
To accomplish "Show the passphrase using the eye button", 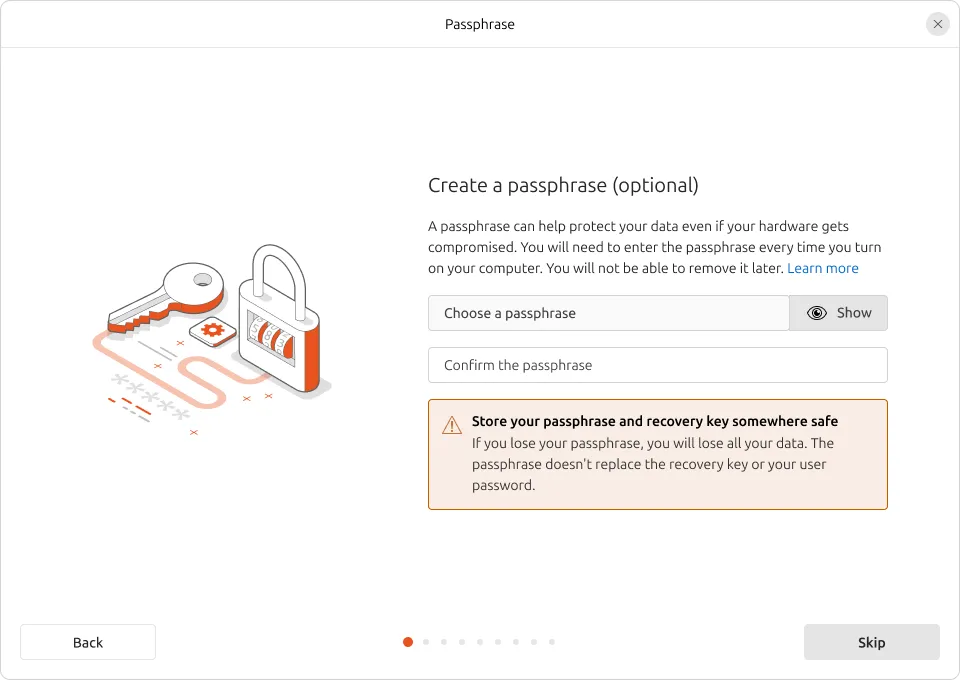I will pyautogui.click(x=838, y=313).
